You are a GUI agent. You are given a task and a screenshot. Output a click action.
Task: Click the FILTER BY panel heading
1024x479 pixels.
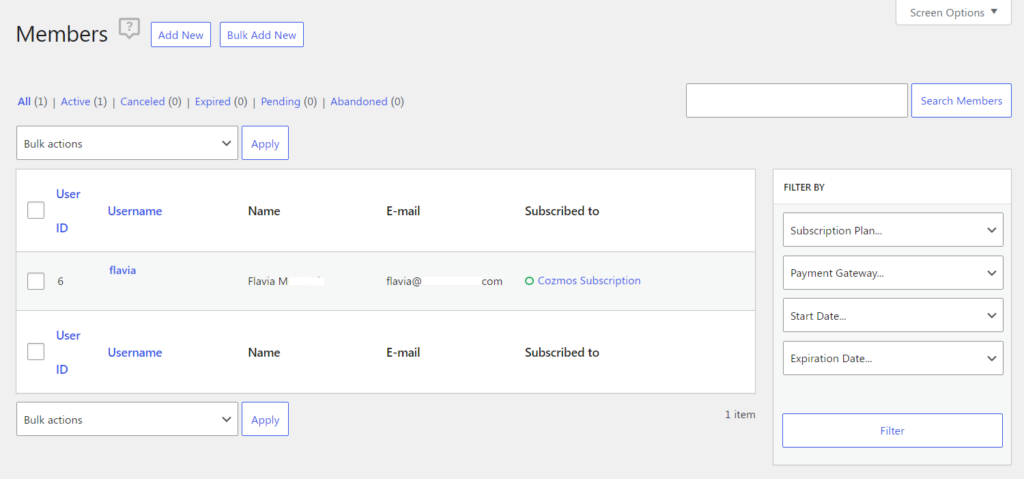click(x=804, y=187)
